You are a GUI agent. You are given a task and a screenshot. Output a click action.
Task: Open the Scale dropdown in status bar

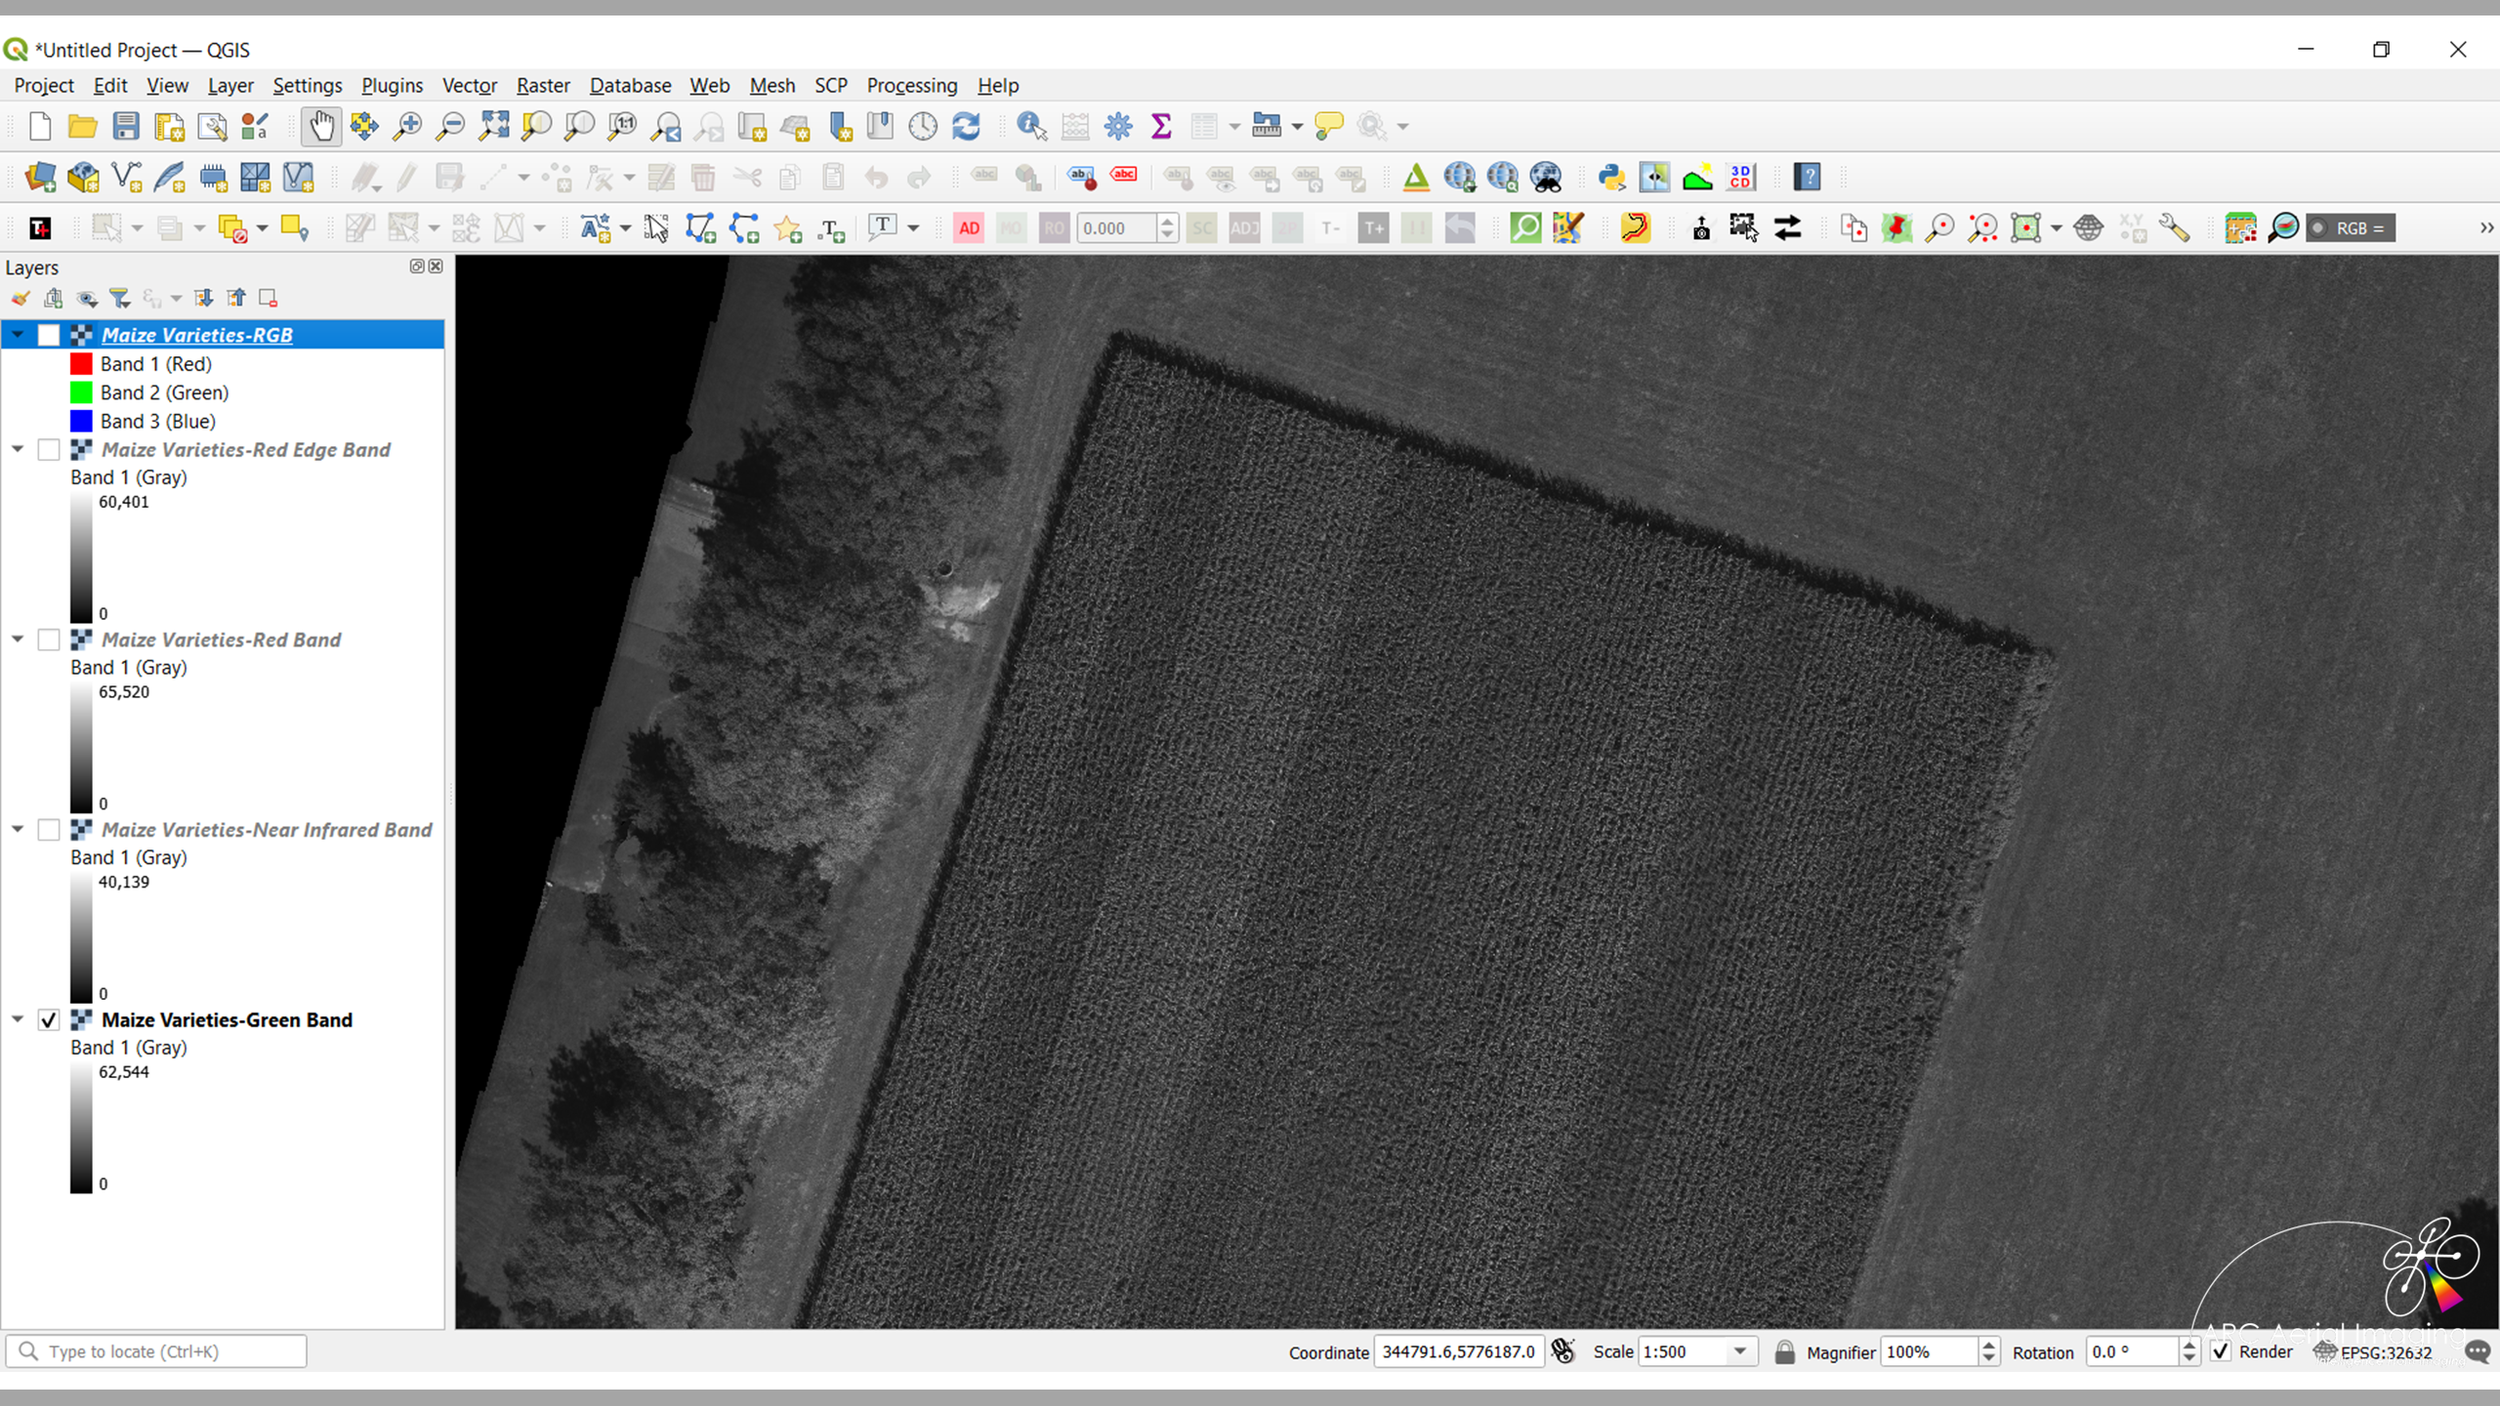pos(1740,1352)
